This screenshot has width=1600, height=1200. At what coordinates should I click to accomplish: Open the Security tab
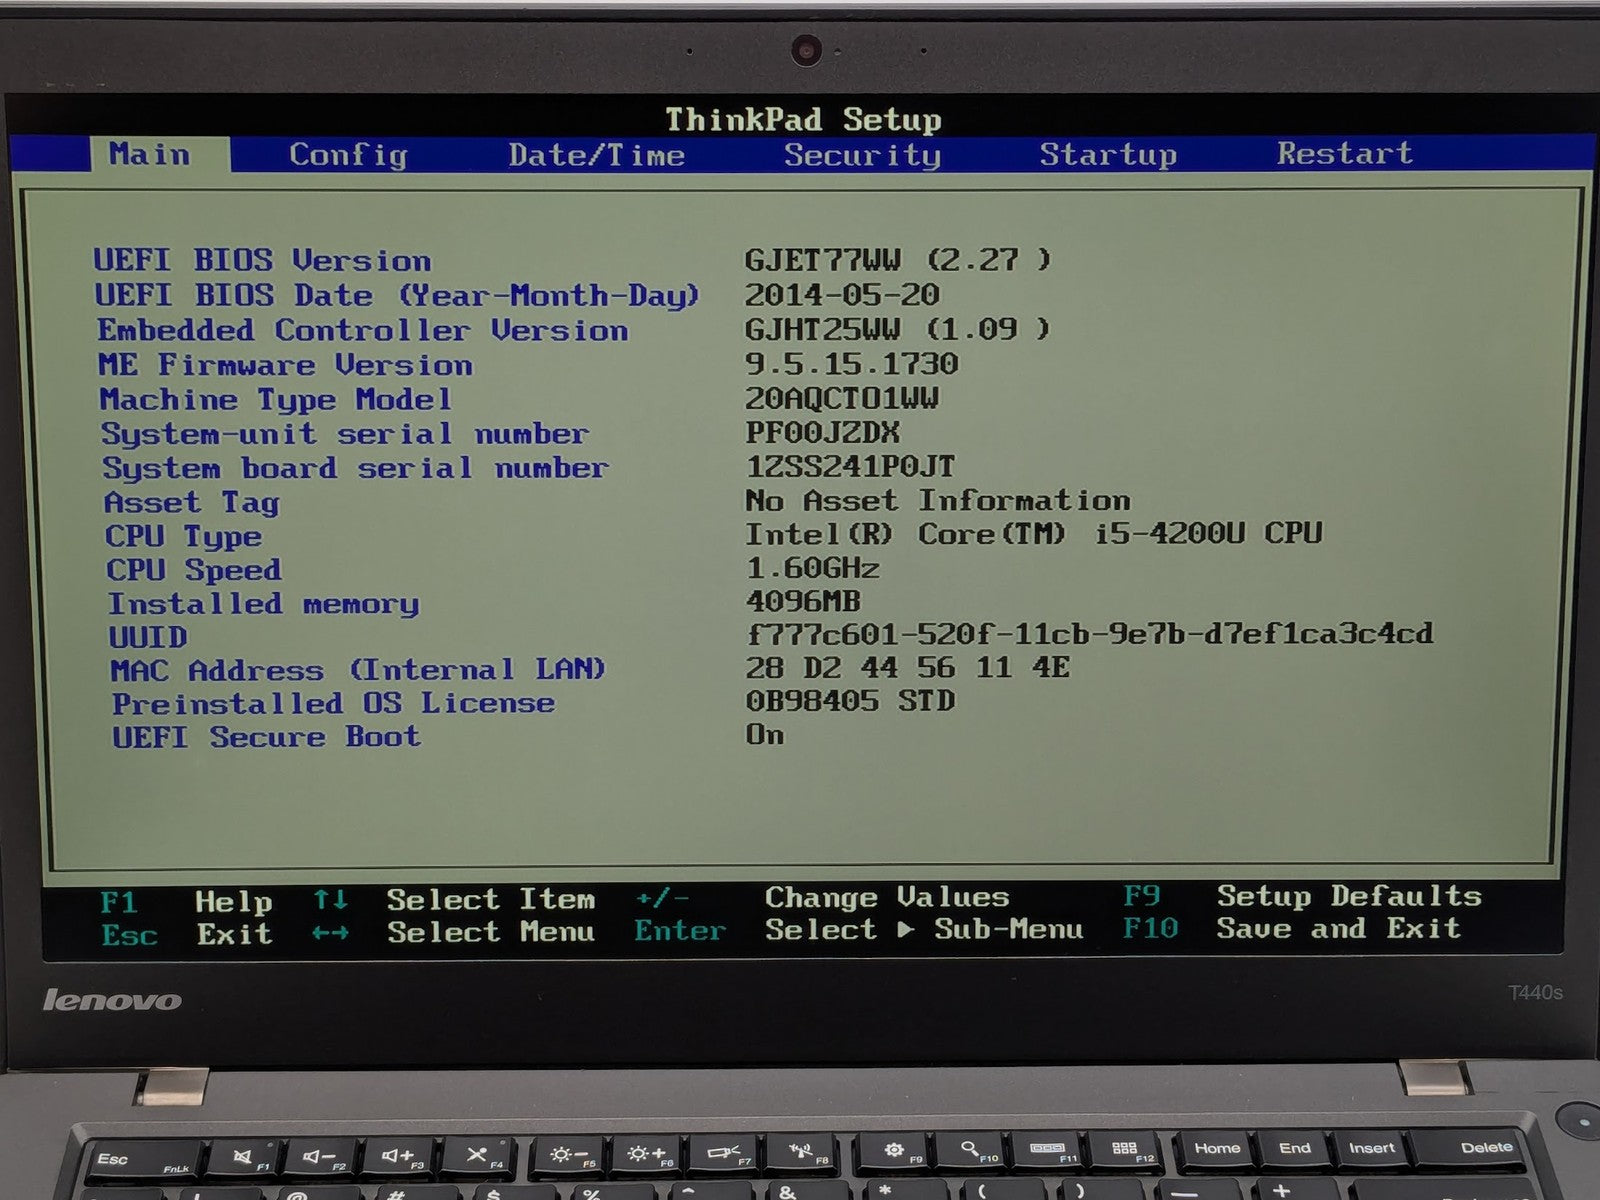pyautogui.click(x=862, y=155)
